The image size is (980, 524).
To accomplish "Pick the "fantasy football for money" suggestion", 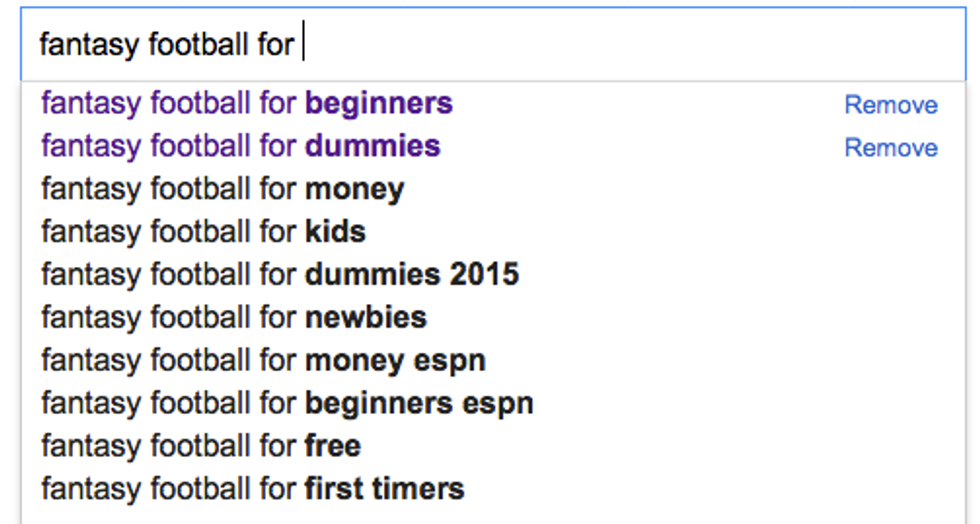I will point(222,189).
